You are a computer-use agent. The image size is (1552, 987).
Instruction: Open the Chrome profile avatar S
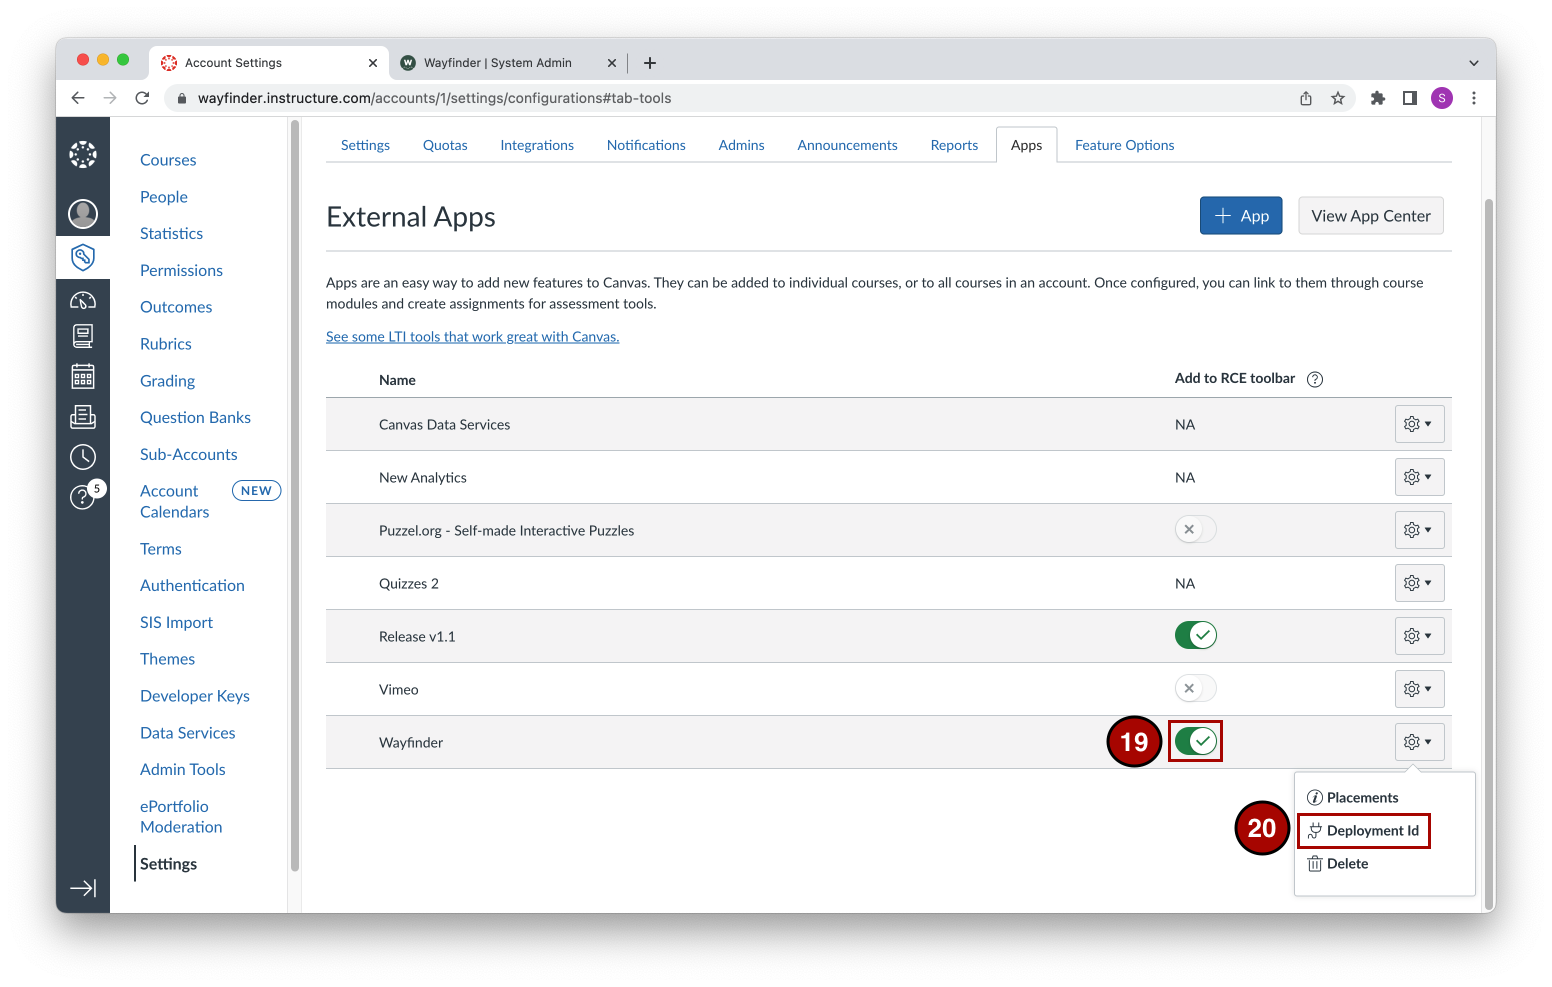click(x=1442, y=98)
